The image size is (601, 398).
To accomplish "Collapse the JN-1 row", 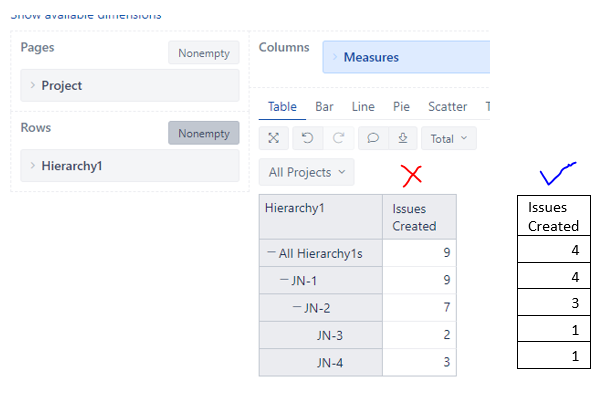I will 284,280.
